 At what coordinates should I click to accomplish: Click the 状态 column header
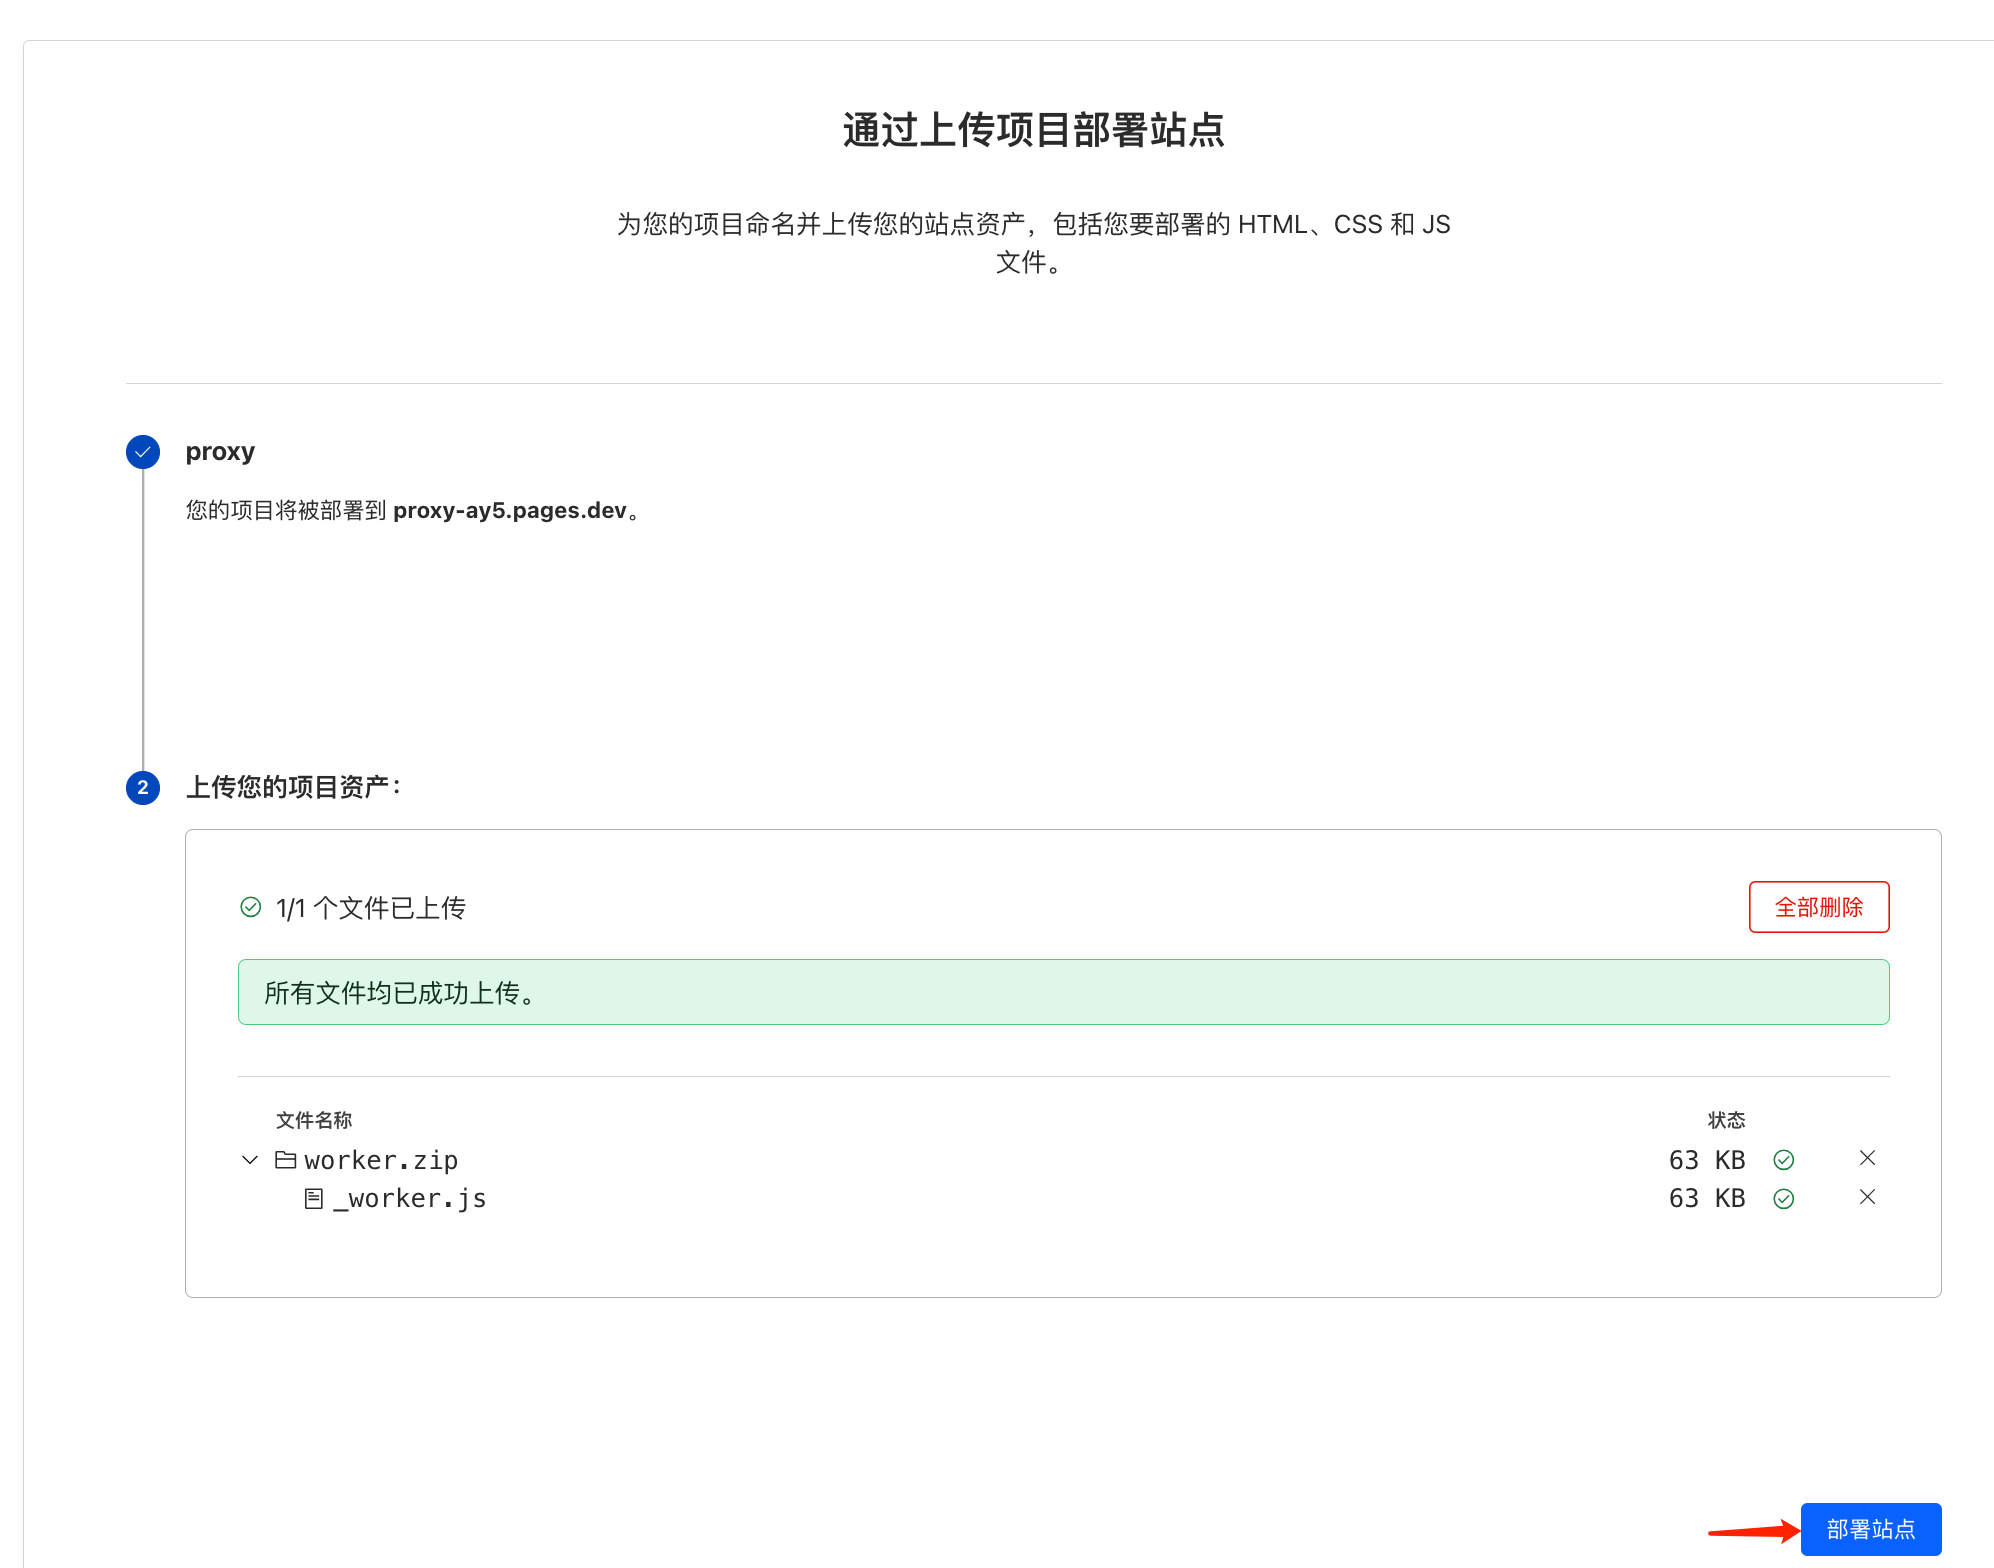pos(1727,1120)
